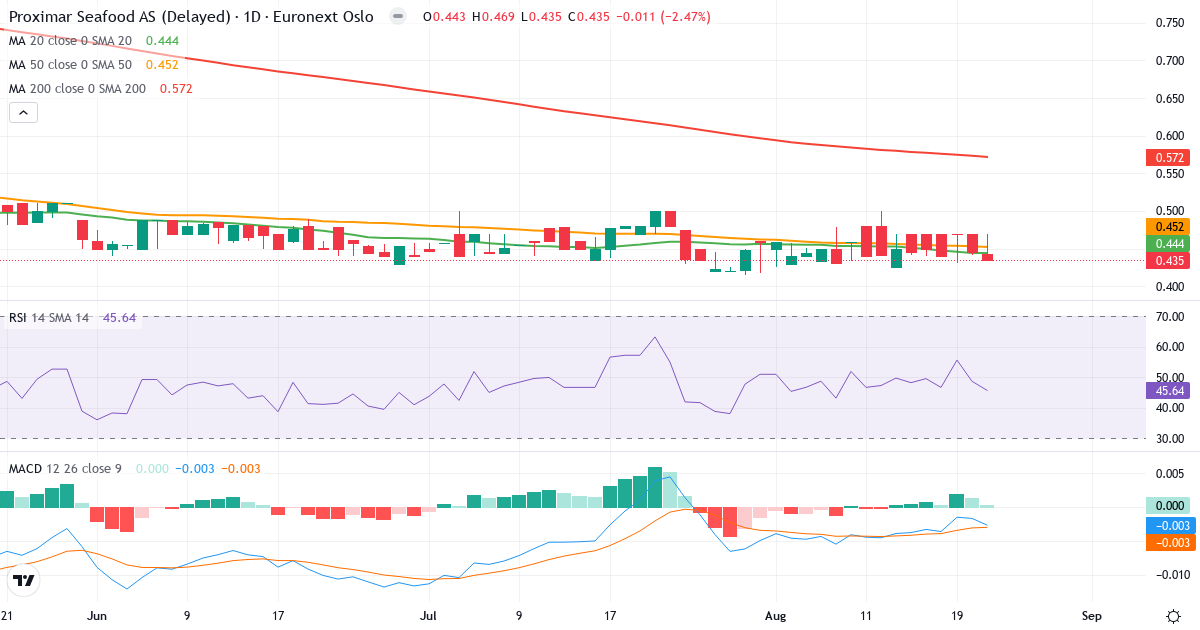The width and height of the screenshot is (1200, 630).
Task: Toggle the gray market status pill
Action: point(398,17)
